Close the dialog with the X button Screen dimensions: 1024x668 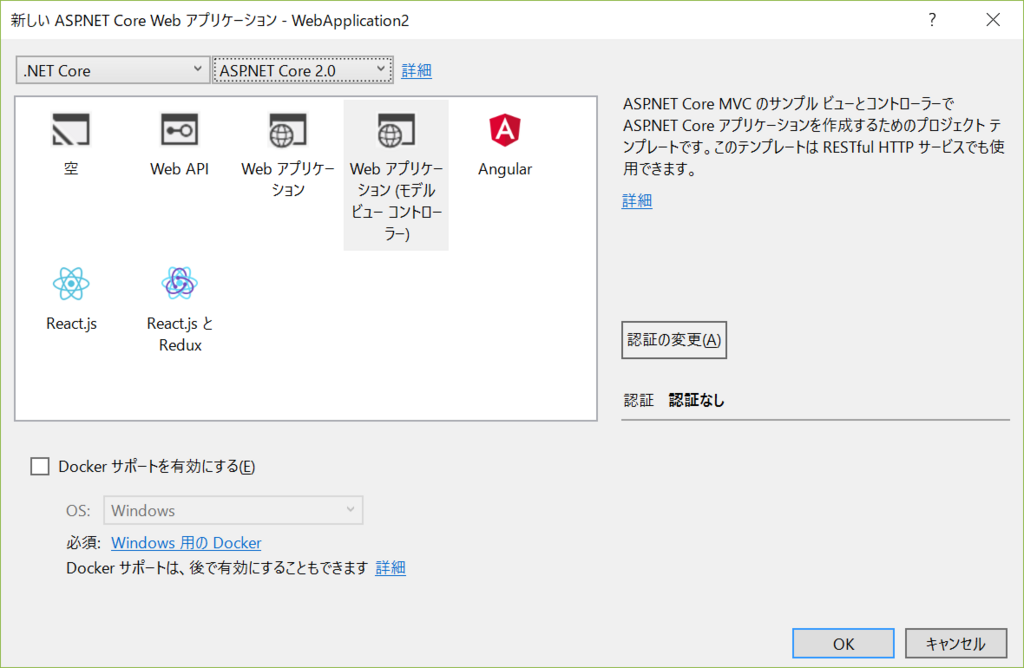pos(993,20)
